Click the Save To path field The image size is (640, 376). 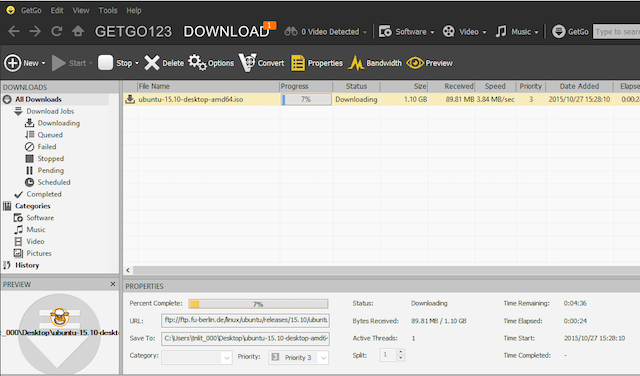[x=245, y=338]
